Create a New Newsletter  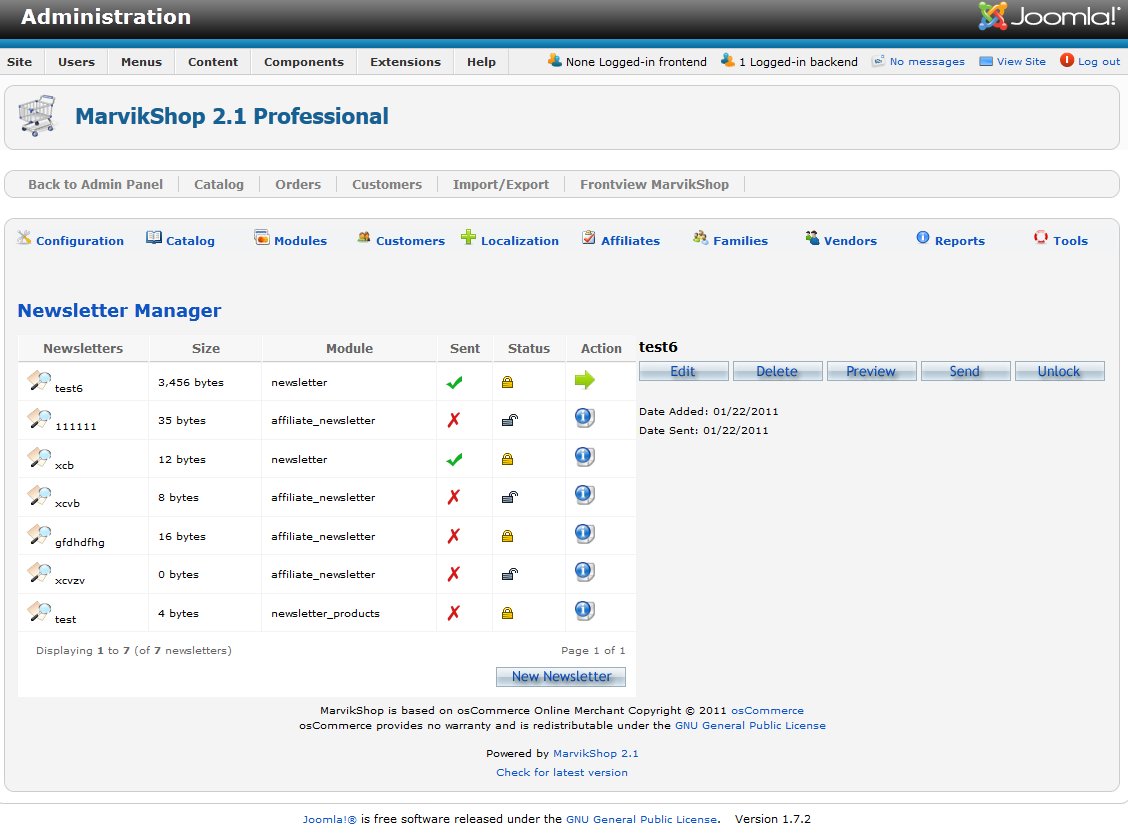(561, 677)
